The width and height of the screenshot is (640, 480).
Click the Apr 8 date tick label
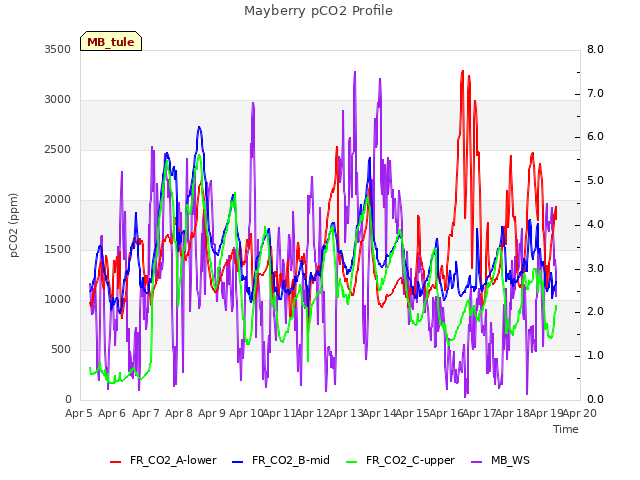point(179,413)
